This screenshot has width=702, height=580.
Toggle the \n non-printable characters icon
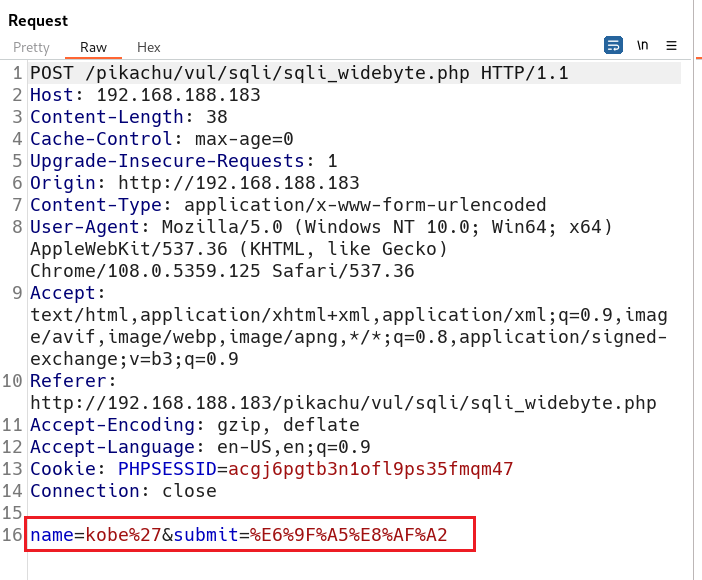click(642, 45)
